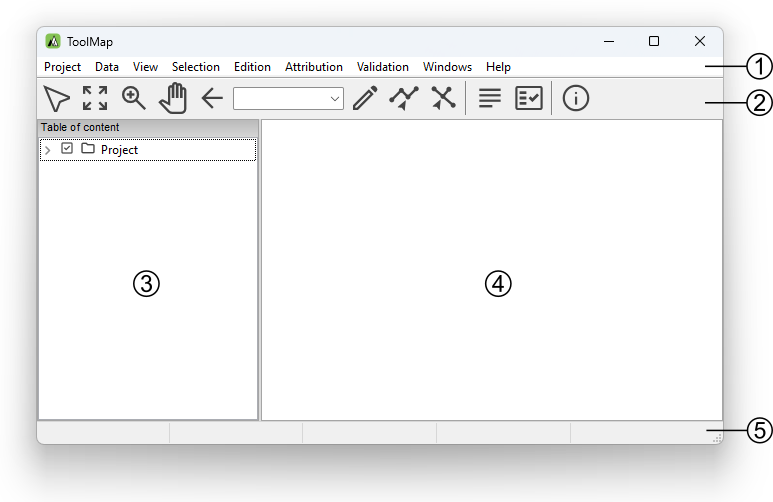Click the Table of content header

pos(148,128)
